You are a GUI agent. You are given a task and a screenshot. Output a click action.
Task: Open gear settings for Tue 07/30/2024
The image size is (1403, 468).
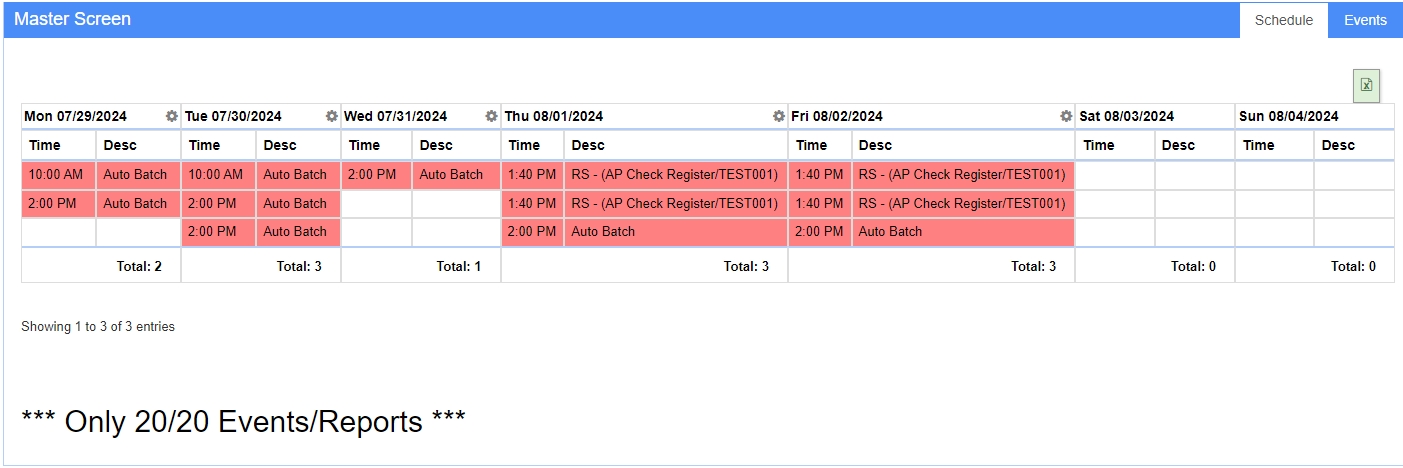tap(331, 116)
